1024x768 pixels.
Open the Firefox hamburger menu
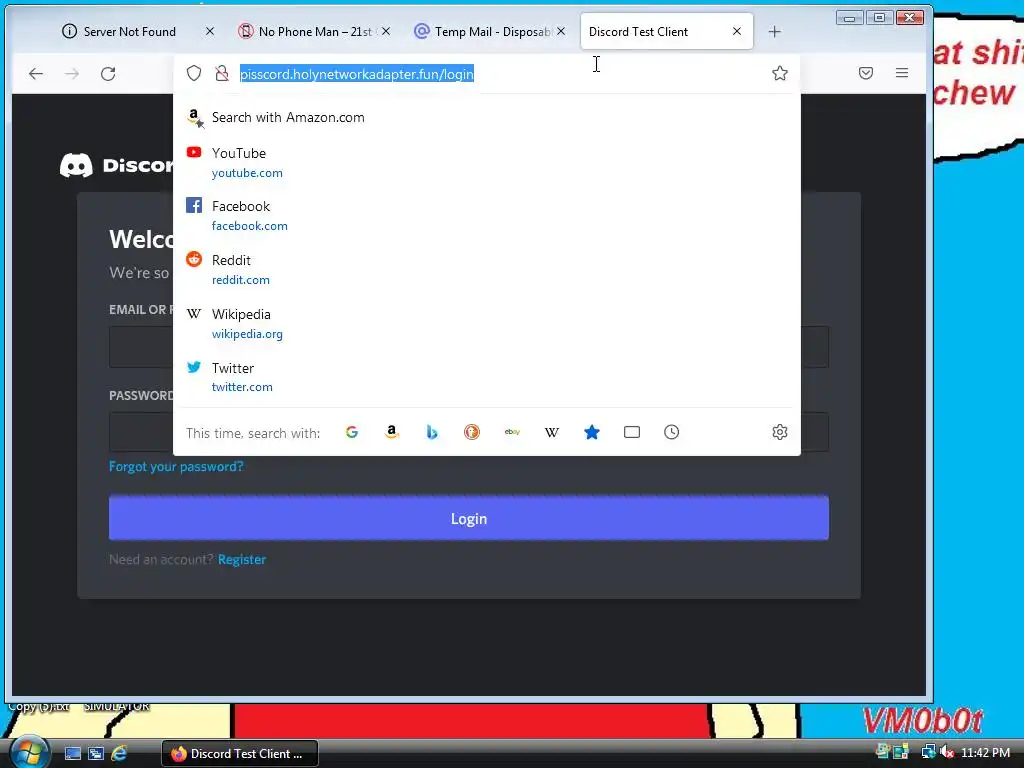(902, 73)
